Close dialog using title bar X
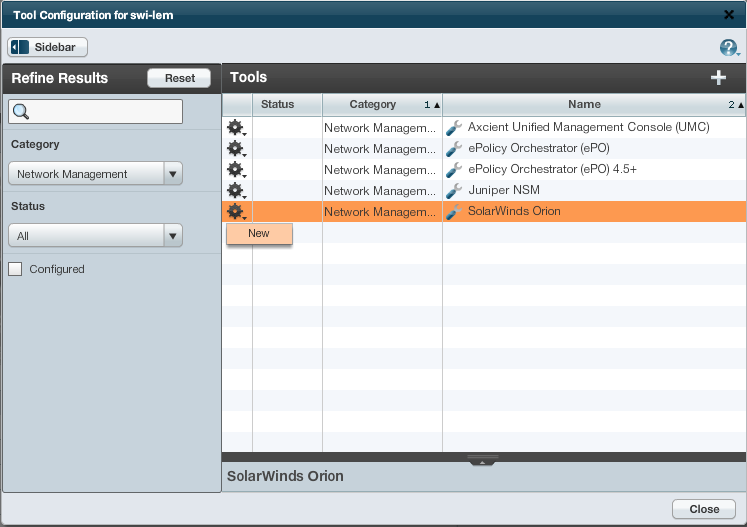The width and height of the screenshot is (747, 527). pyautogui.click(x=728, y=15)
